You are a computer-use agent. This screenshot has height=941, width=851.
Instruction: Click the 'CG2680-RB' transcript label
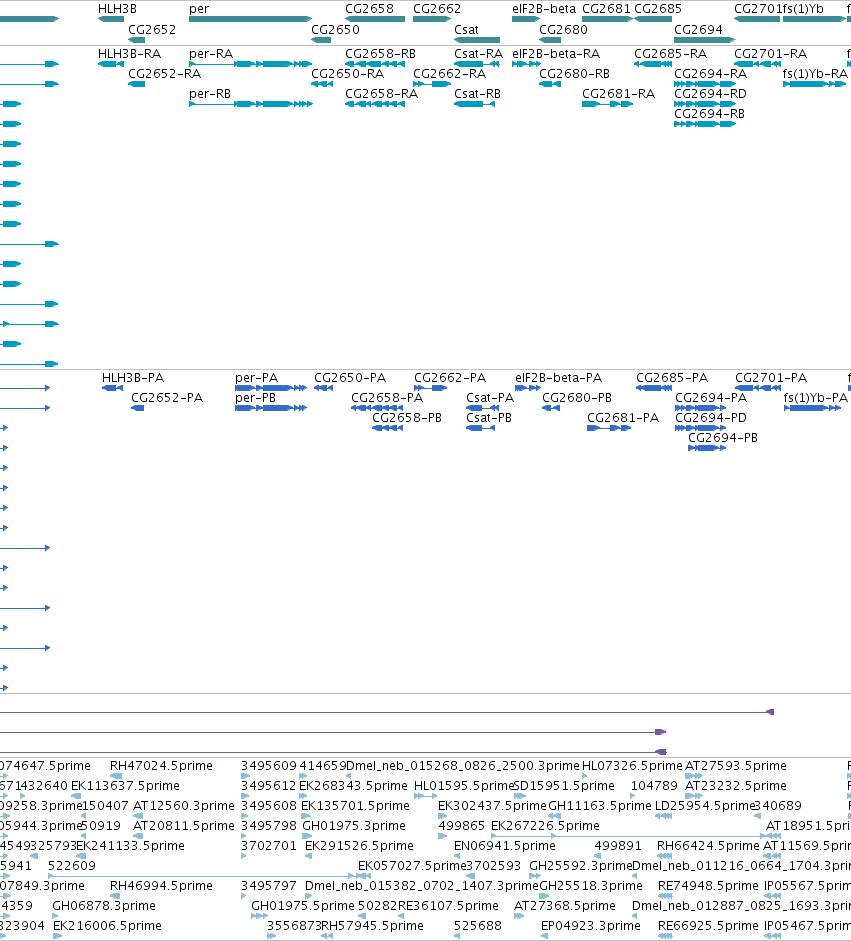tap(574, 73)
